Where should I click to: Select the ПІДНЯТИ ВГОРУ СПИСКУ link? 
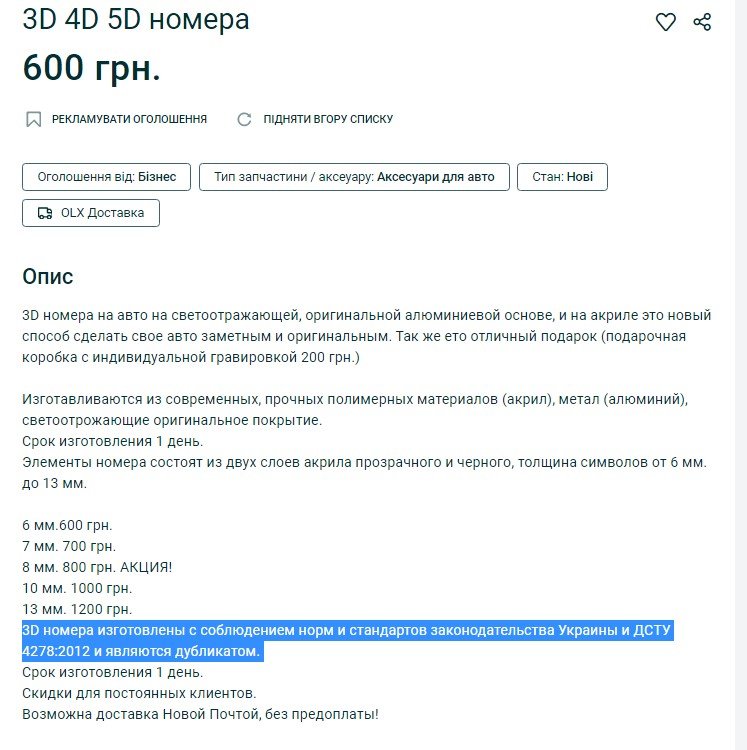click(328, 119)
